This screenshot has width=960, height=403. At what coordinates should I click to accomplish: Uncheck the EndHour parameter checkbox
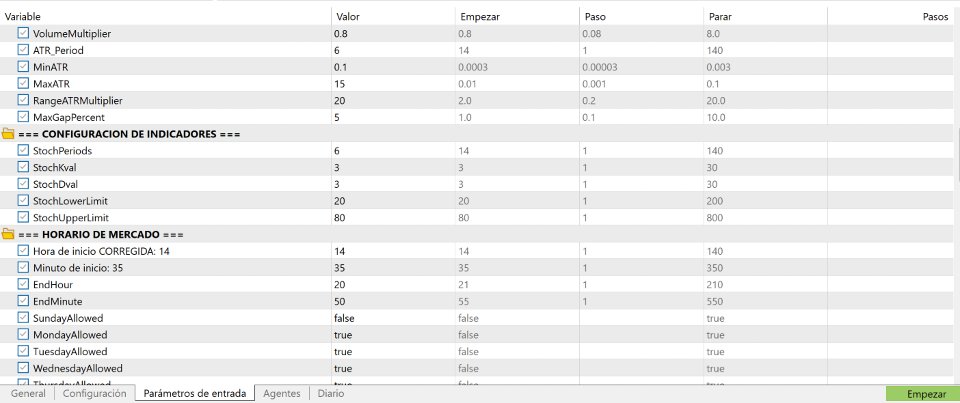(x=24, y=284)
